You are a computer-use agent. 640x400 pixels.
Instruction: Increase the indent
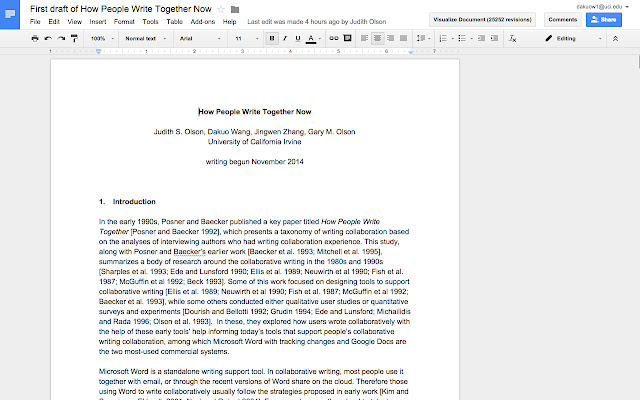click(494, 38)
